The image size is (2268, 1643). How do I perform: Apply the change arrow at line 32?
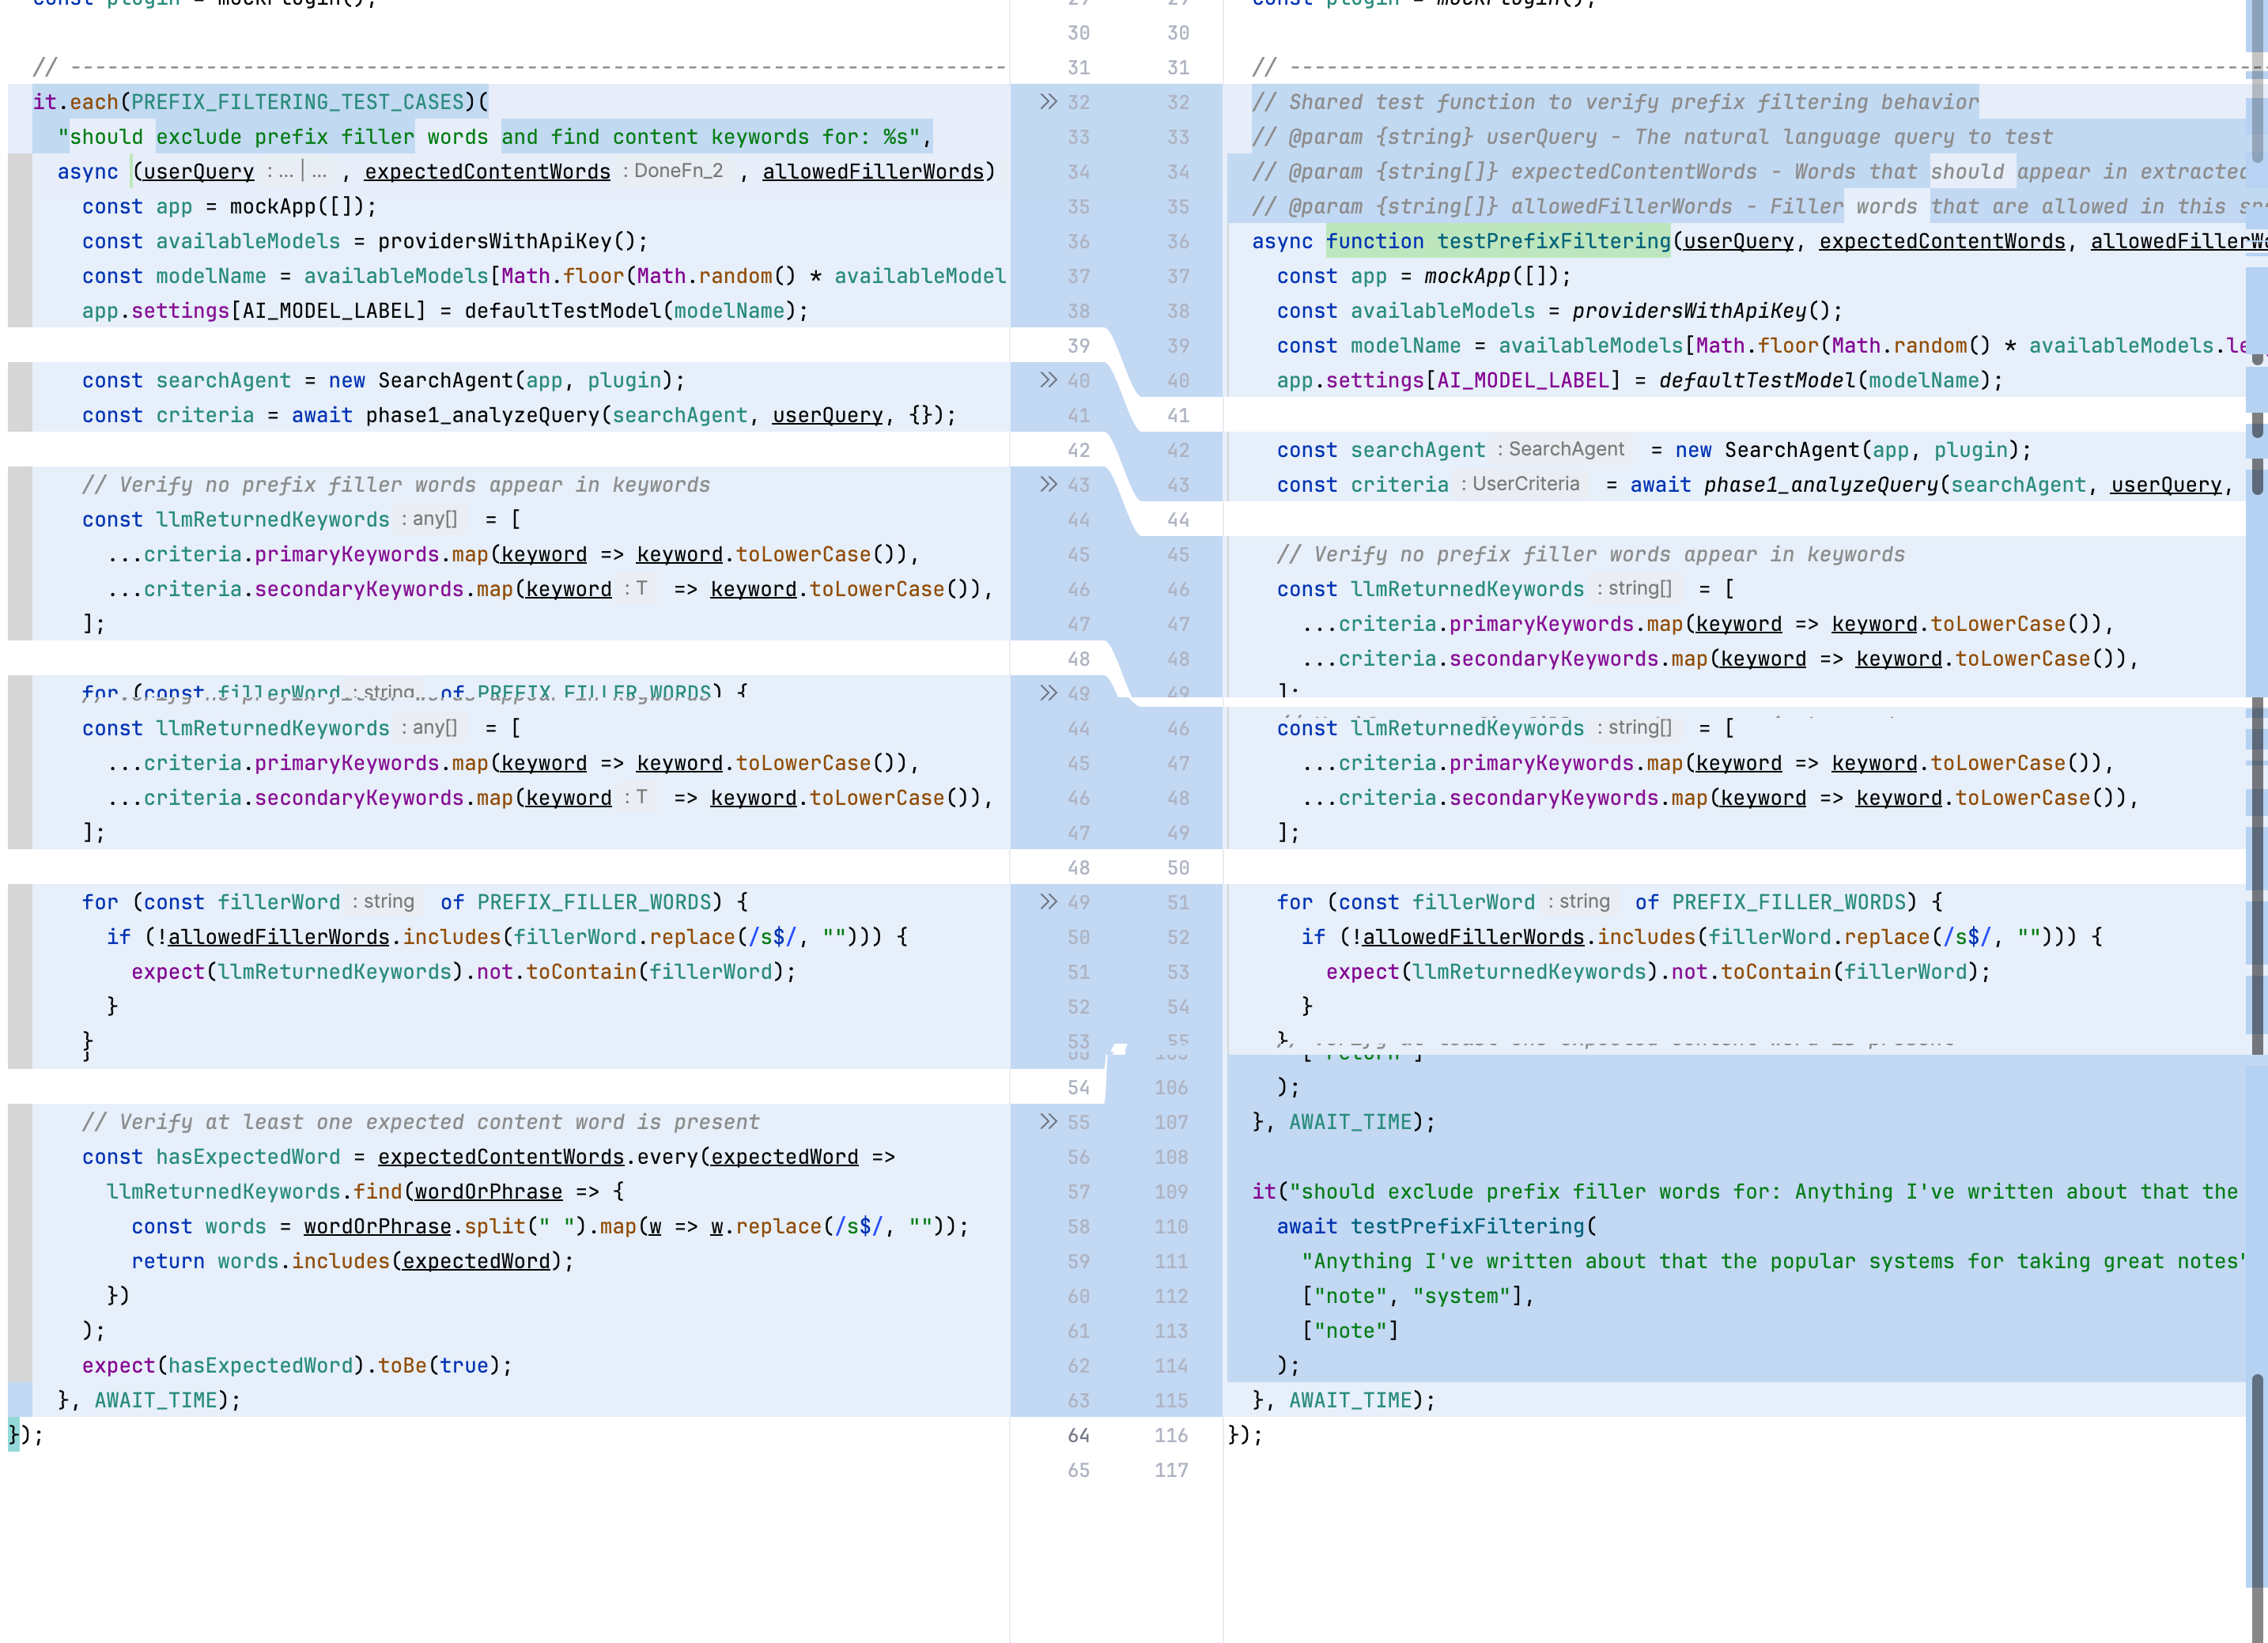tap(1047, 102)
